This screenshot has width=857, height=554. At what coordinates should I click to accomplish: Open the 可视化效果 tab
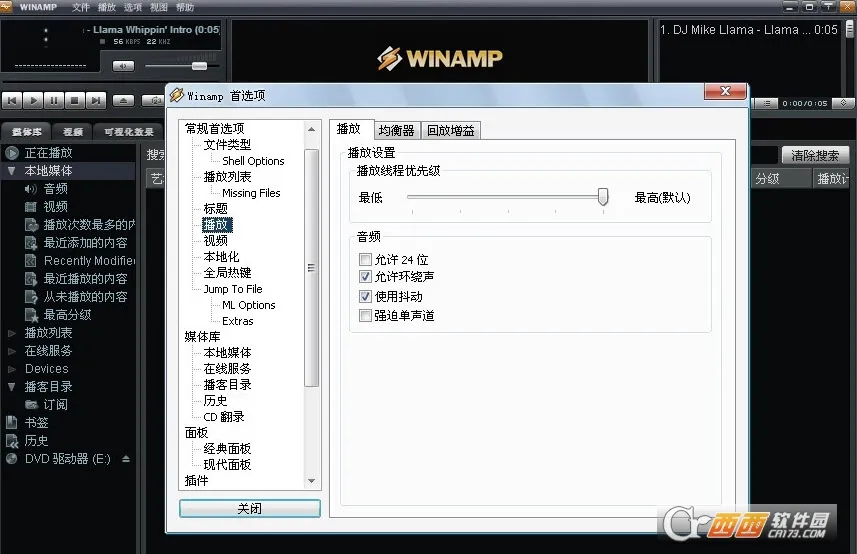tap(129, 132)
